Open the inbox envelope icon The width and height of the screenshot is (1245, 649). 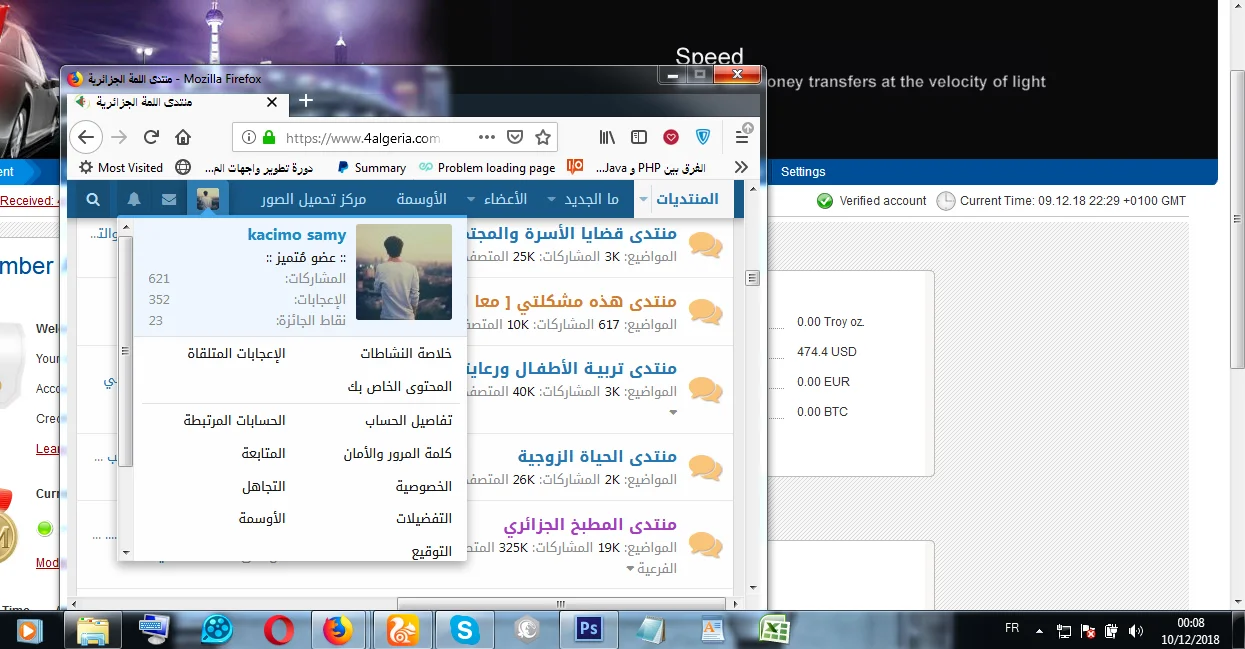tap(169, 200)
